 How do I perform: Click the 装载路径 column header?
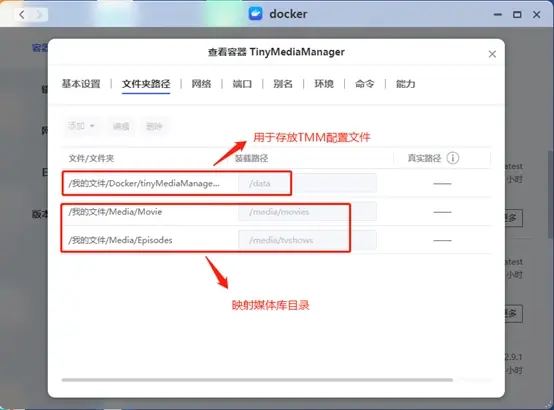click(x=251, y=158)
